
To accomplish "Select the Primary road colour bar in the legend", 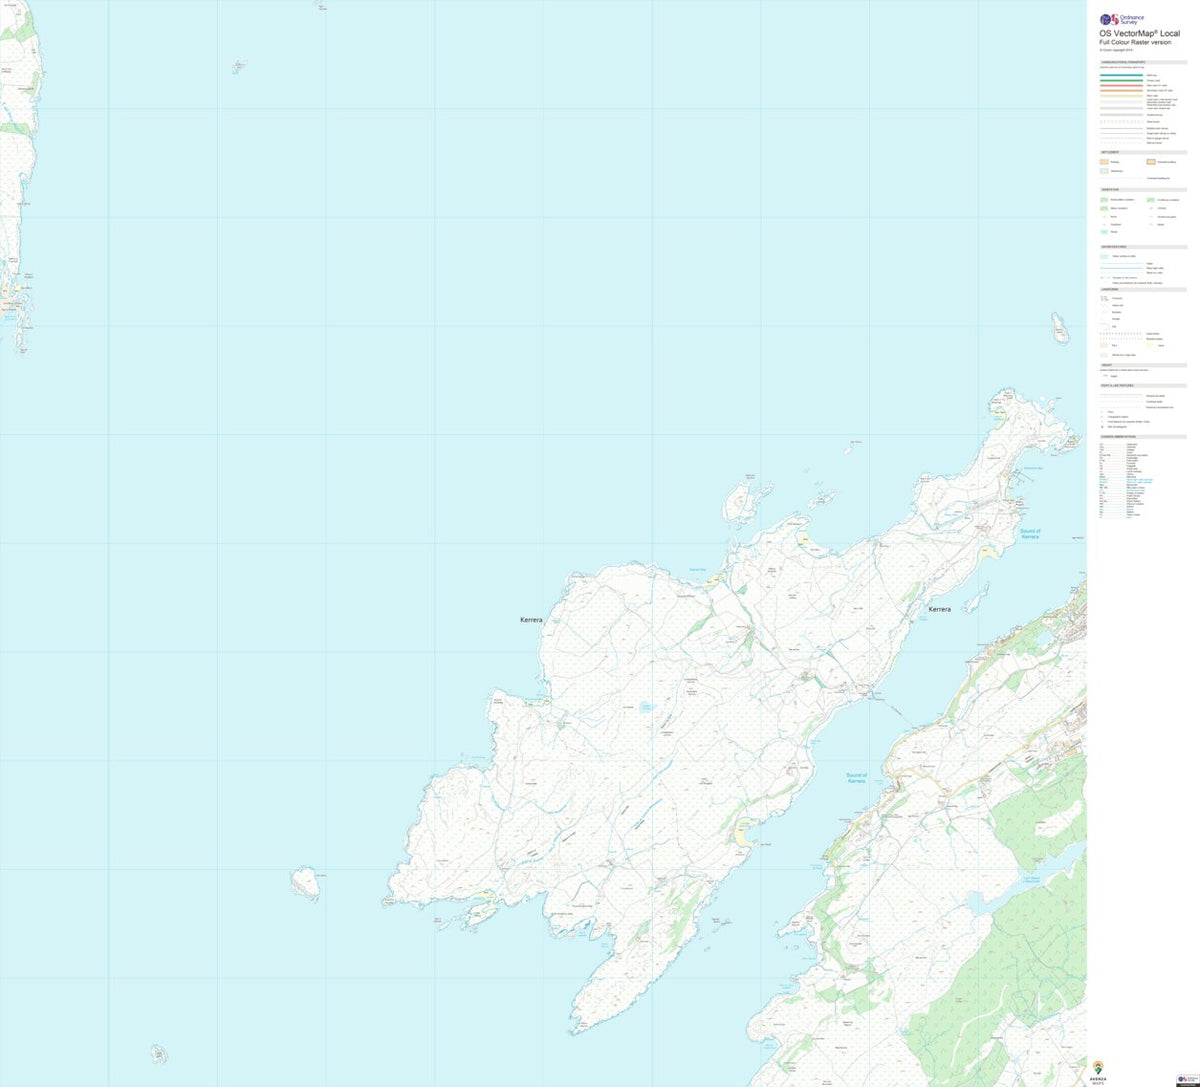I will pyautogui.click(x=1121, y=80).
